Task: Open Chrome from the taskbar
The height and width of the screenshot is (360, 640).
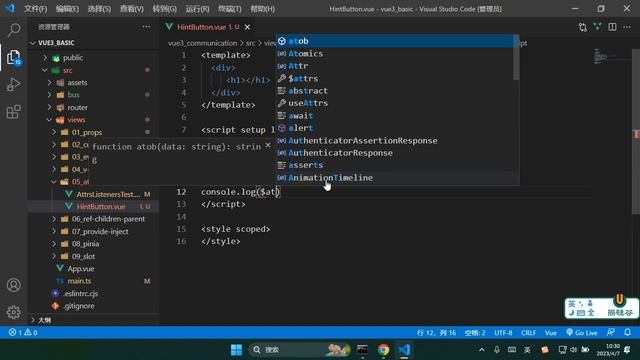Action: pos(383,350)
